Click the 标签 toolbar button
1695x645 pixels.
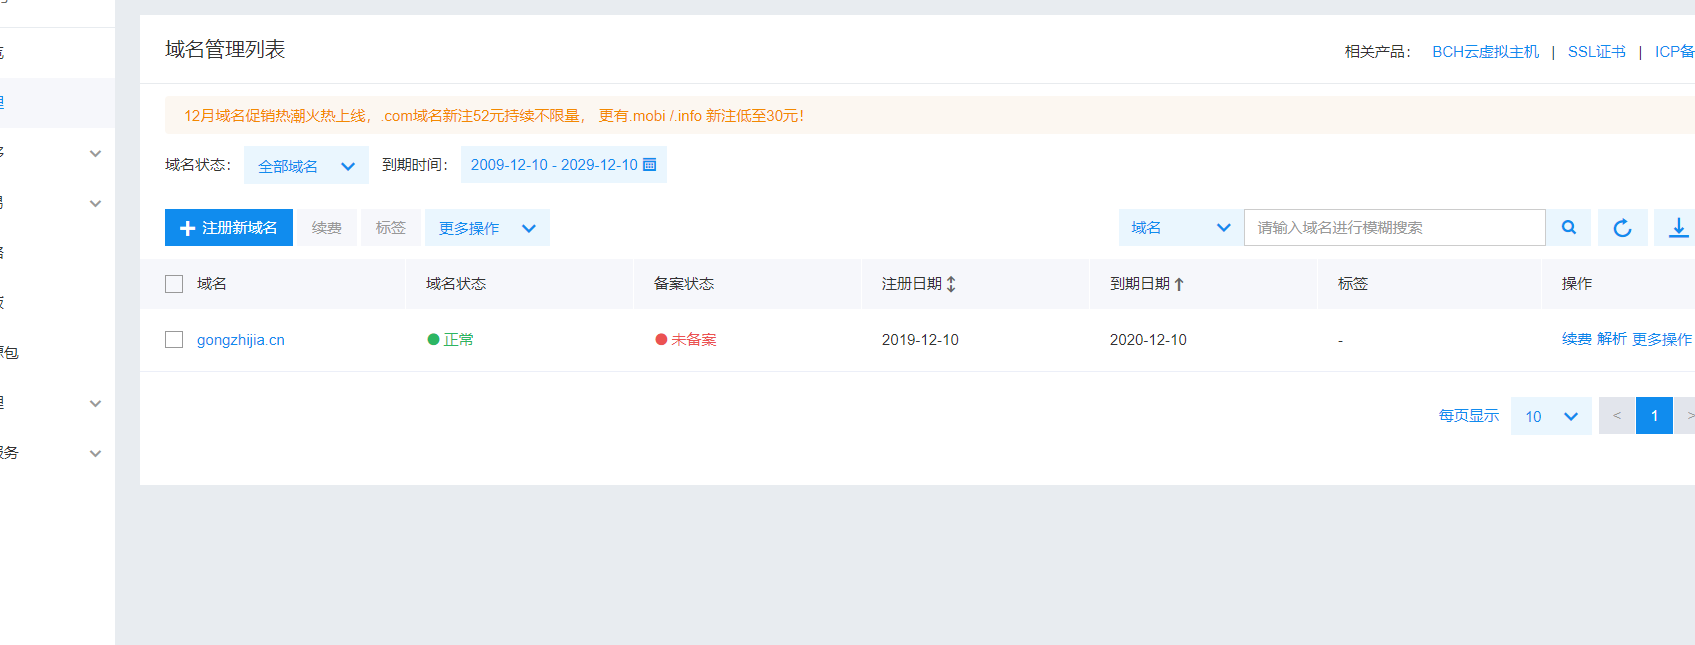coord(391,228)
